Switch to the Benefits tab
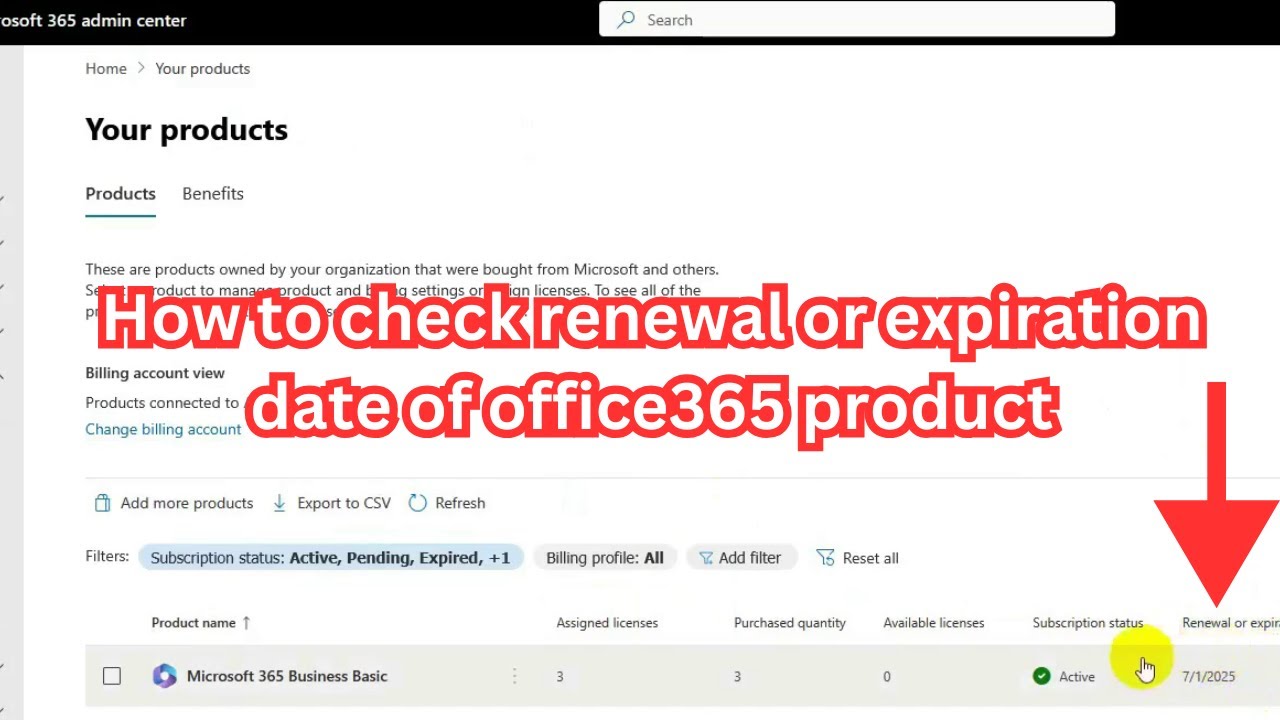The height and width of the screenshot is (720, 1280). 213,194
